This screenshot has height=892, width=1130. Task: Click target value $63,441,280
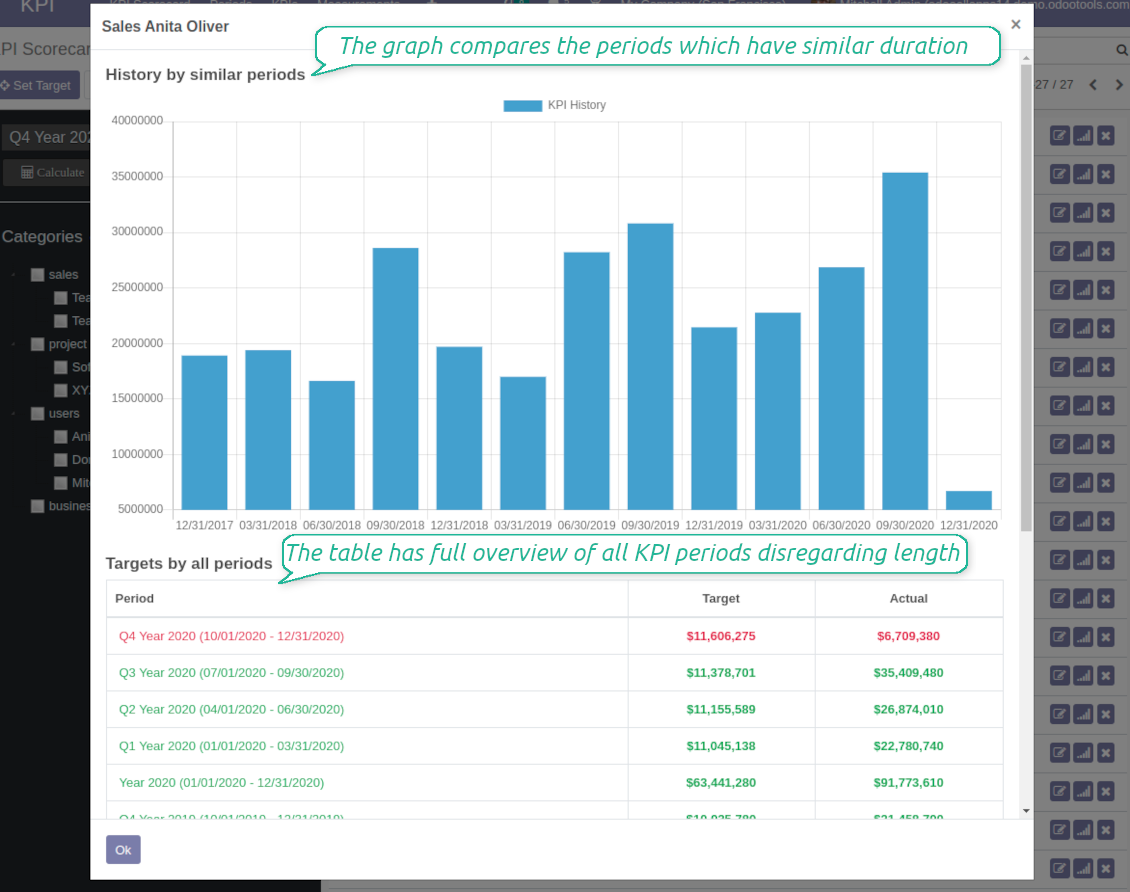[721, 782]
